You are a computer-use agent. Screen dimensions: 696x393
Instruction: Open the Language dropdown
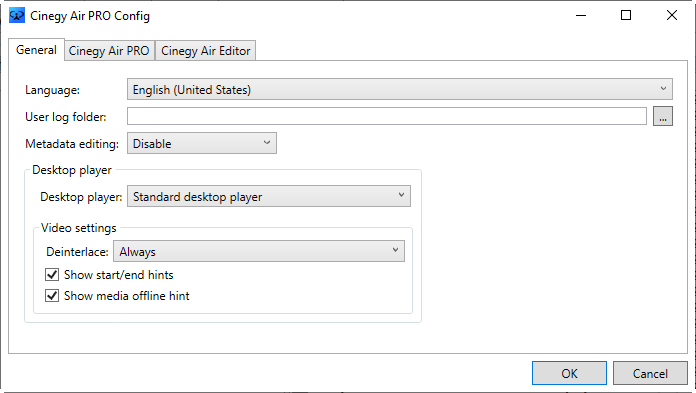pos(399,89)
